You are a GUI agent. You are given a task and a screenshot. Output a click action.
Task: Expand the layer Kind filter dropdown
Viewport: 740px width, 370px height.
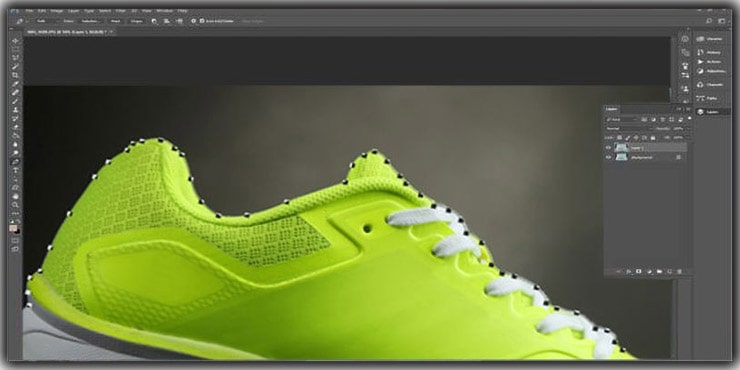point(622,119)
